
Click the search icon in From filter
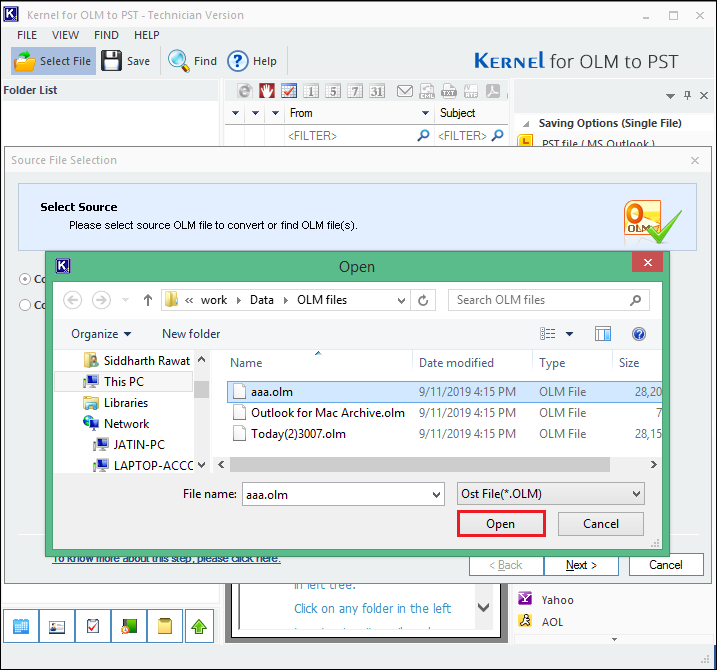tap(423, 135)
